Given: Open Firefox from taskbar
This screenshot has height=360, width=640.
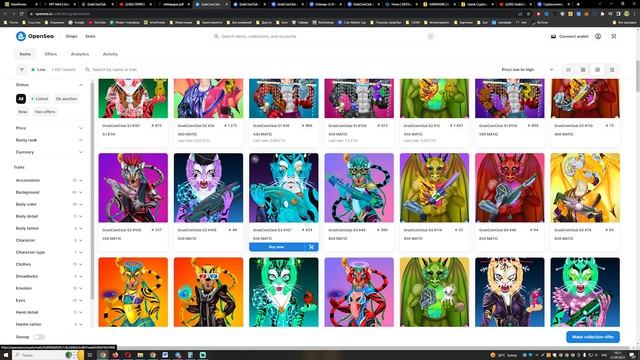Looking at the screenshot, I should click(116, 355).
